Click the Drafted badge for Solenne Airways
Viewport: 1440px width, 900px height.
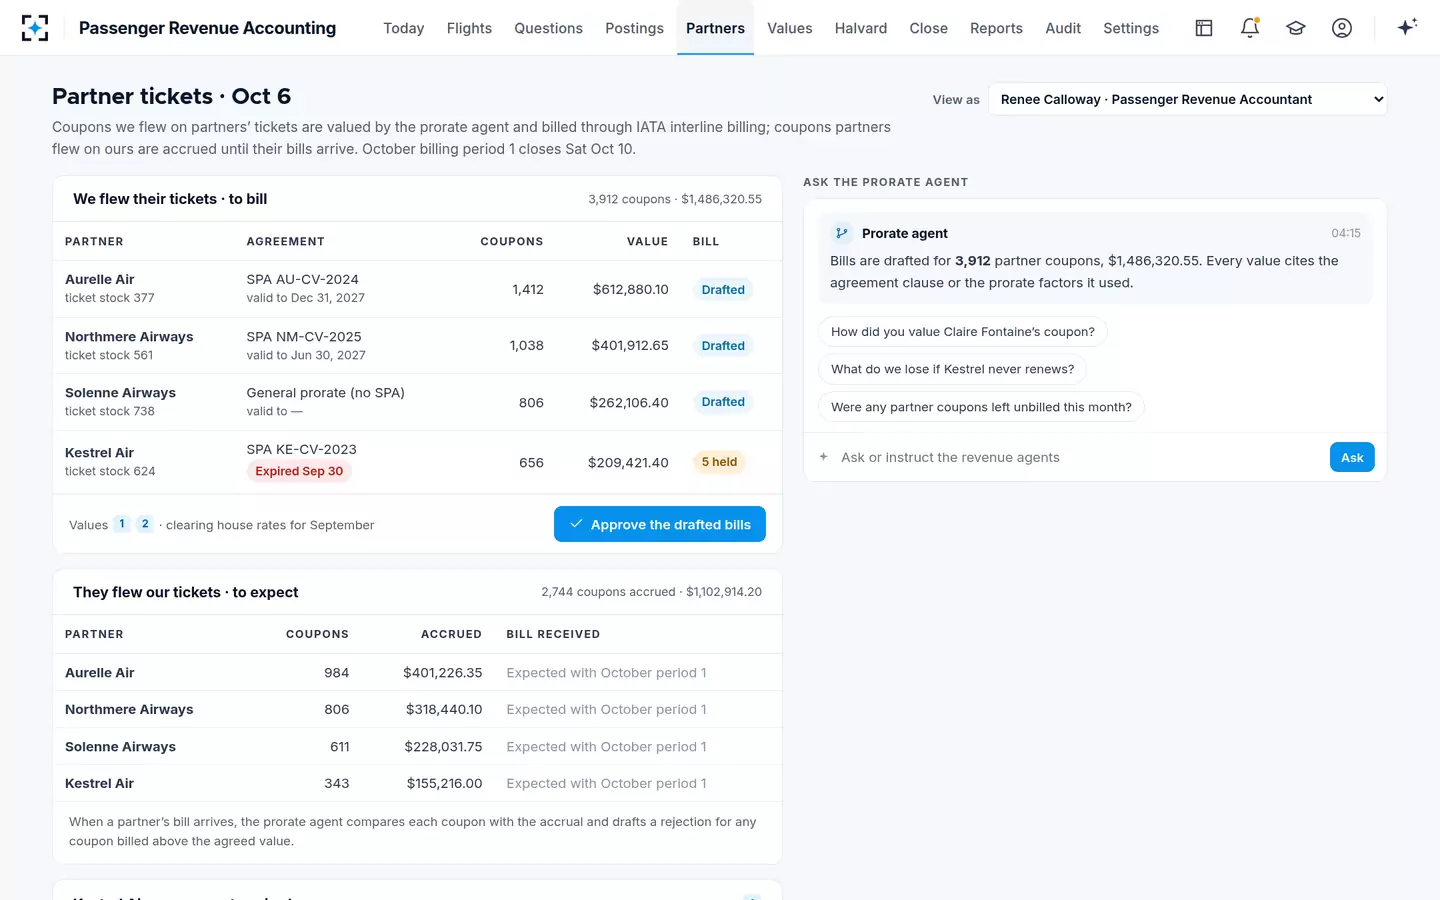tap(723, 402)
